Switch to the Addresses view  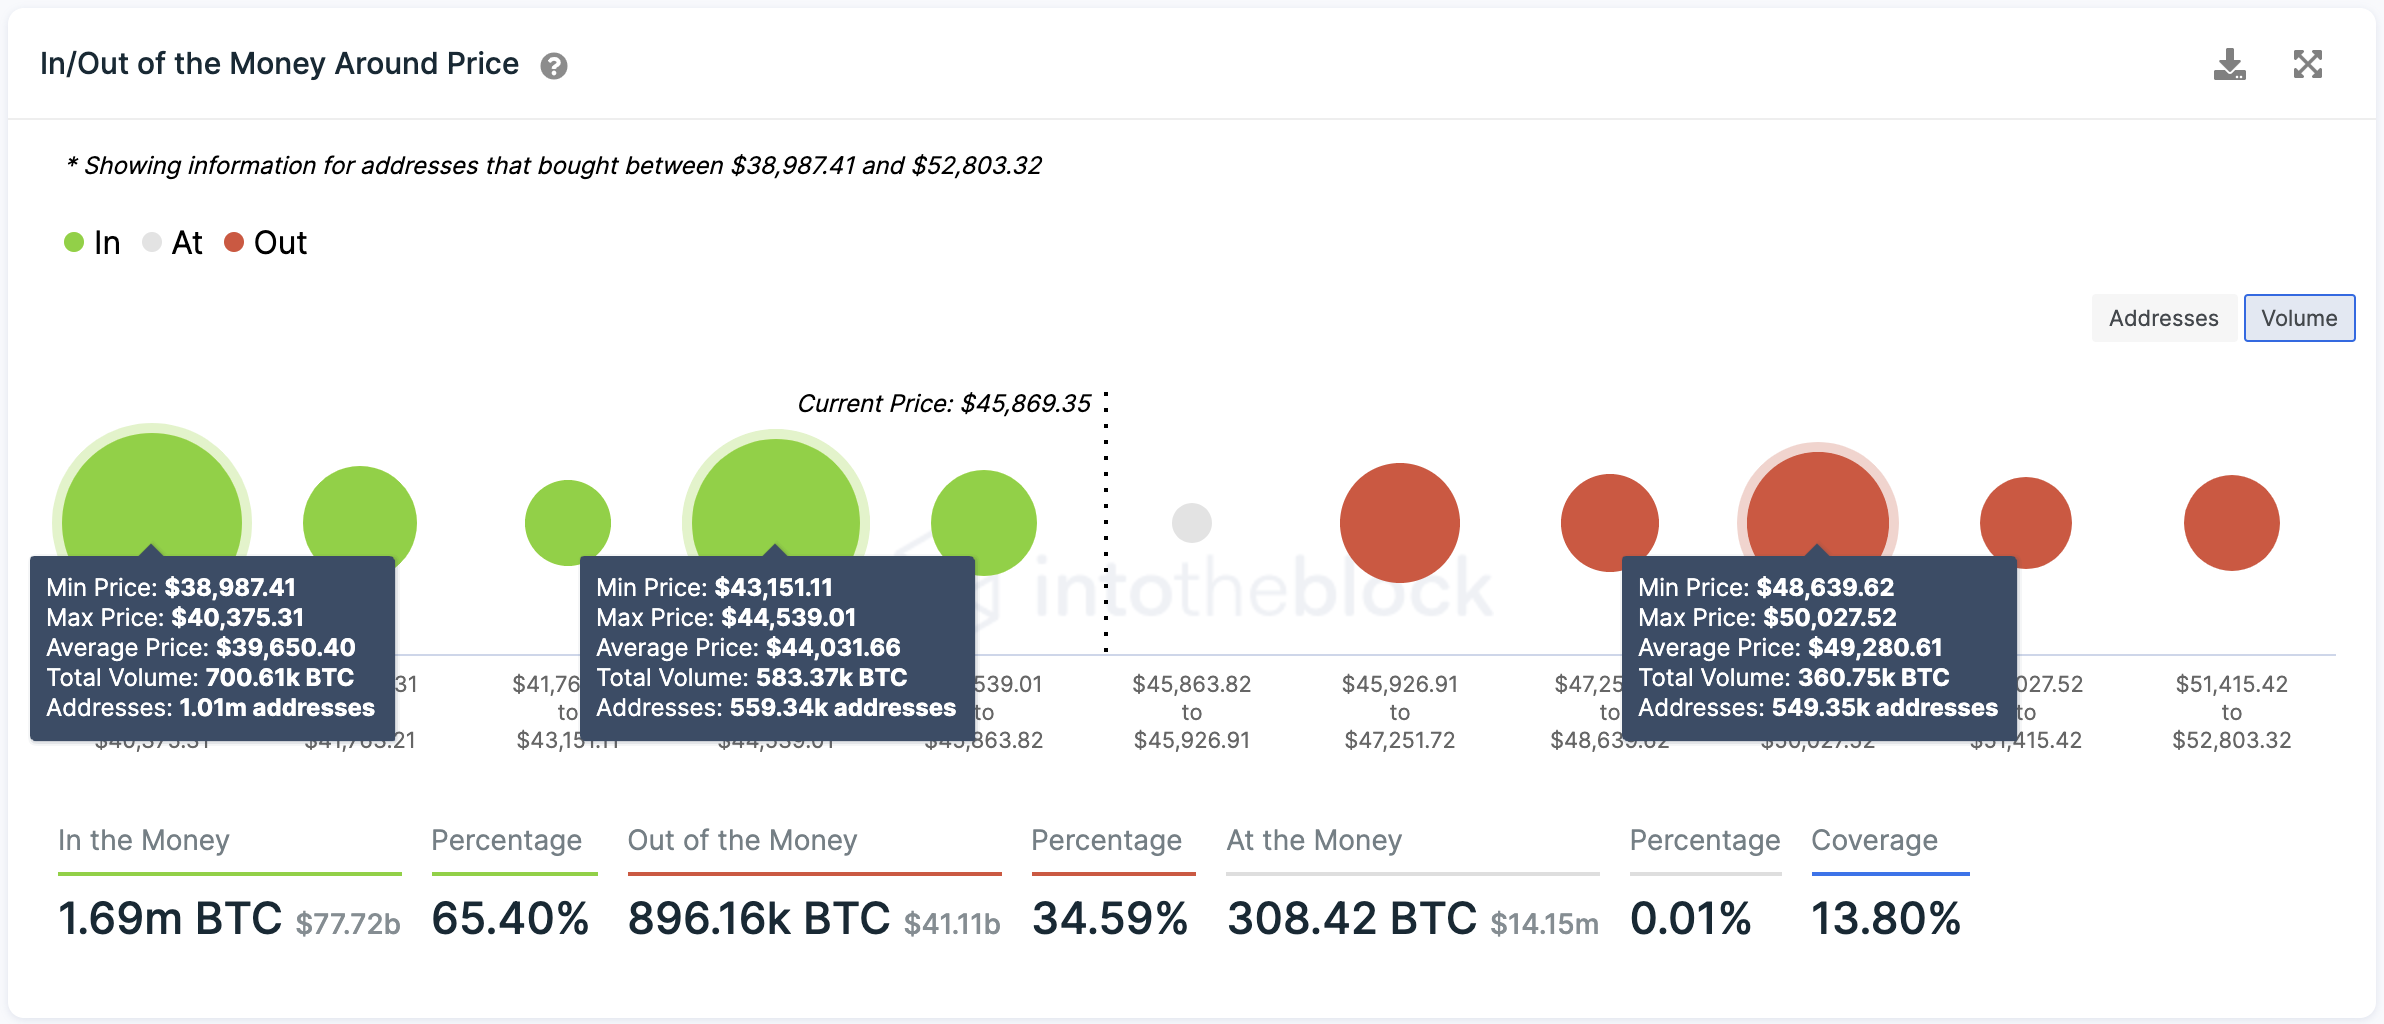coord(2164,318)
